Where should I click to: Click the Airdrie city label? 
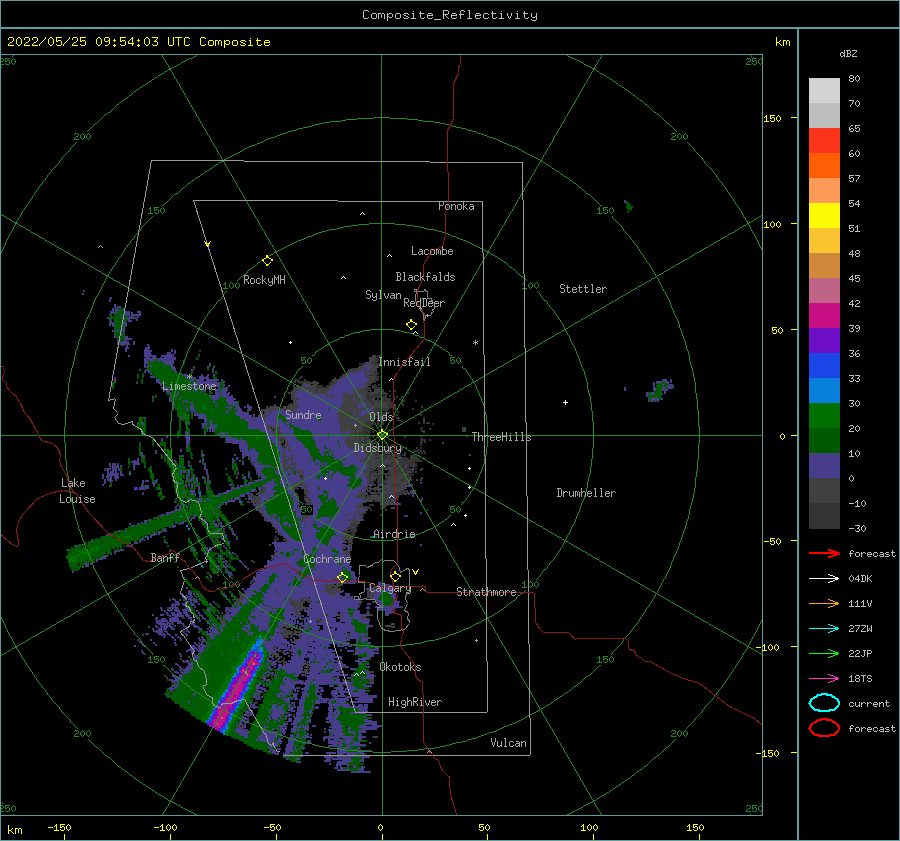click(394, 534)
